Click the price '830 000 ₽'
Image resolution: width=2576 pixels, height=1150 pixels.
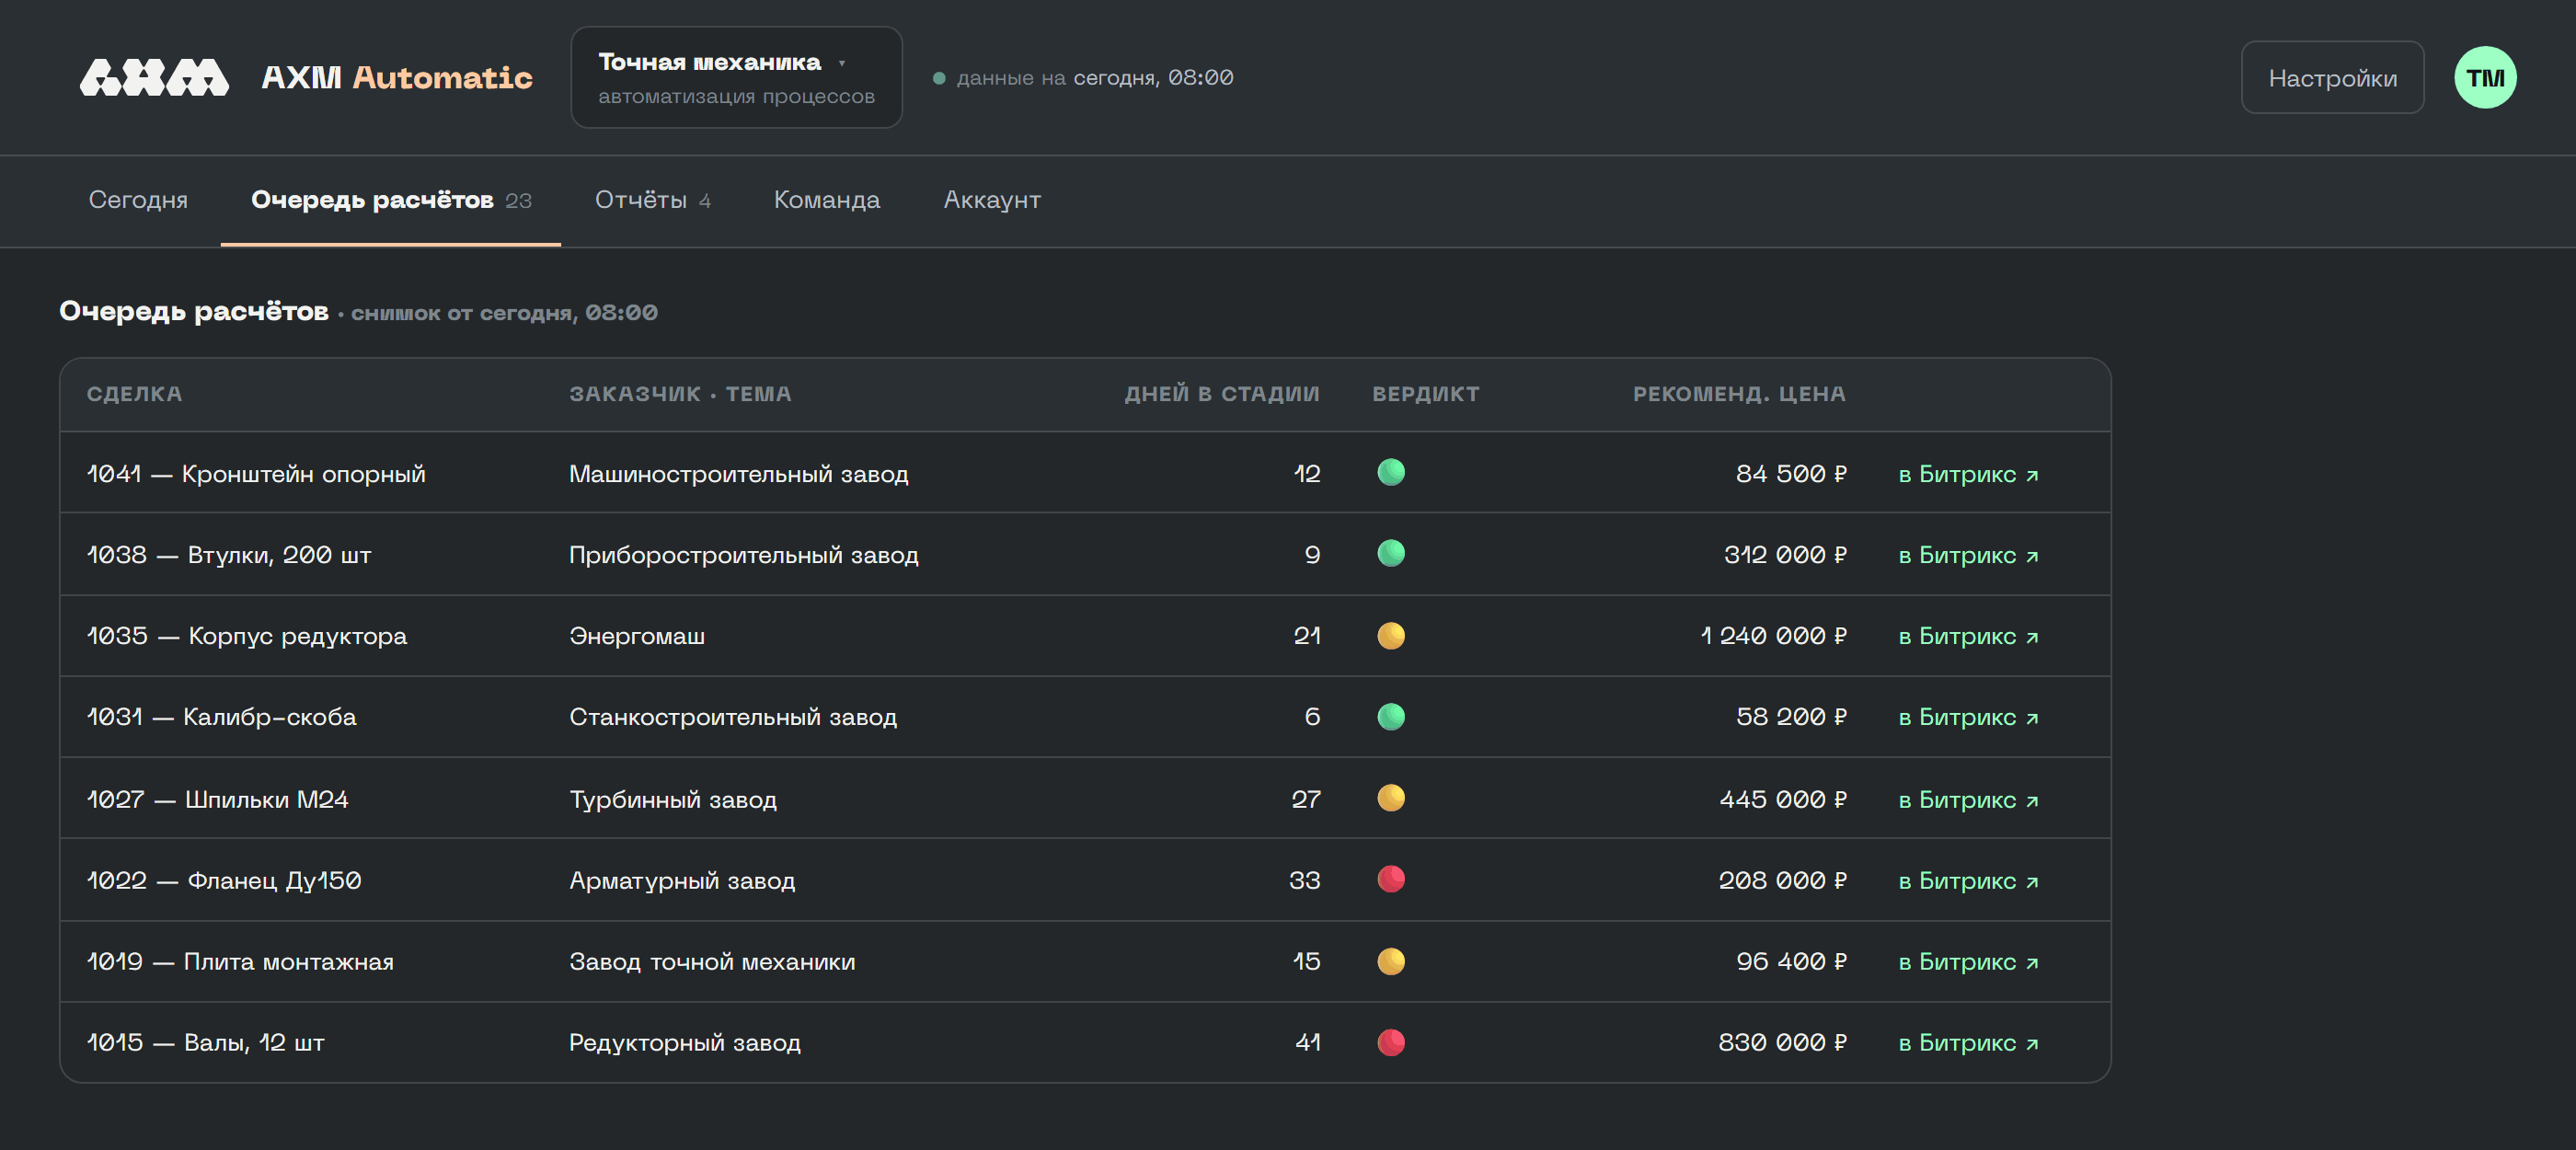[1782, 1043]
